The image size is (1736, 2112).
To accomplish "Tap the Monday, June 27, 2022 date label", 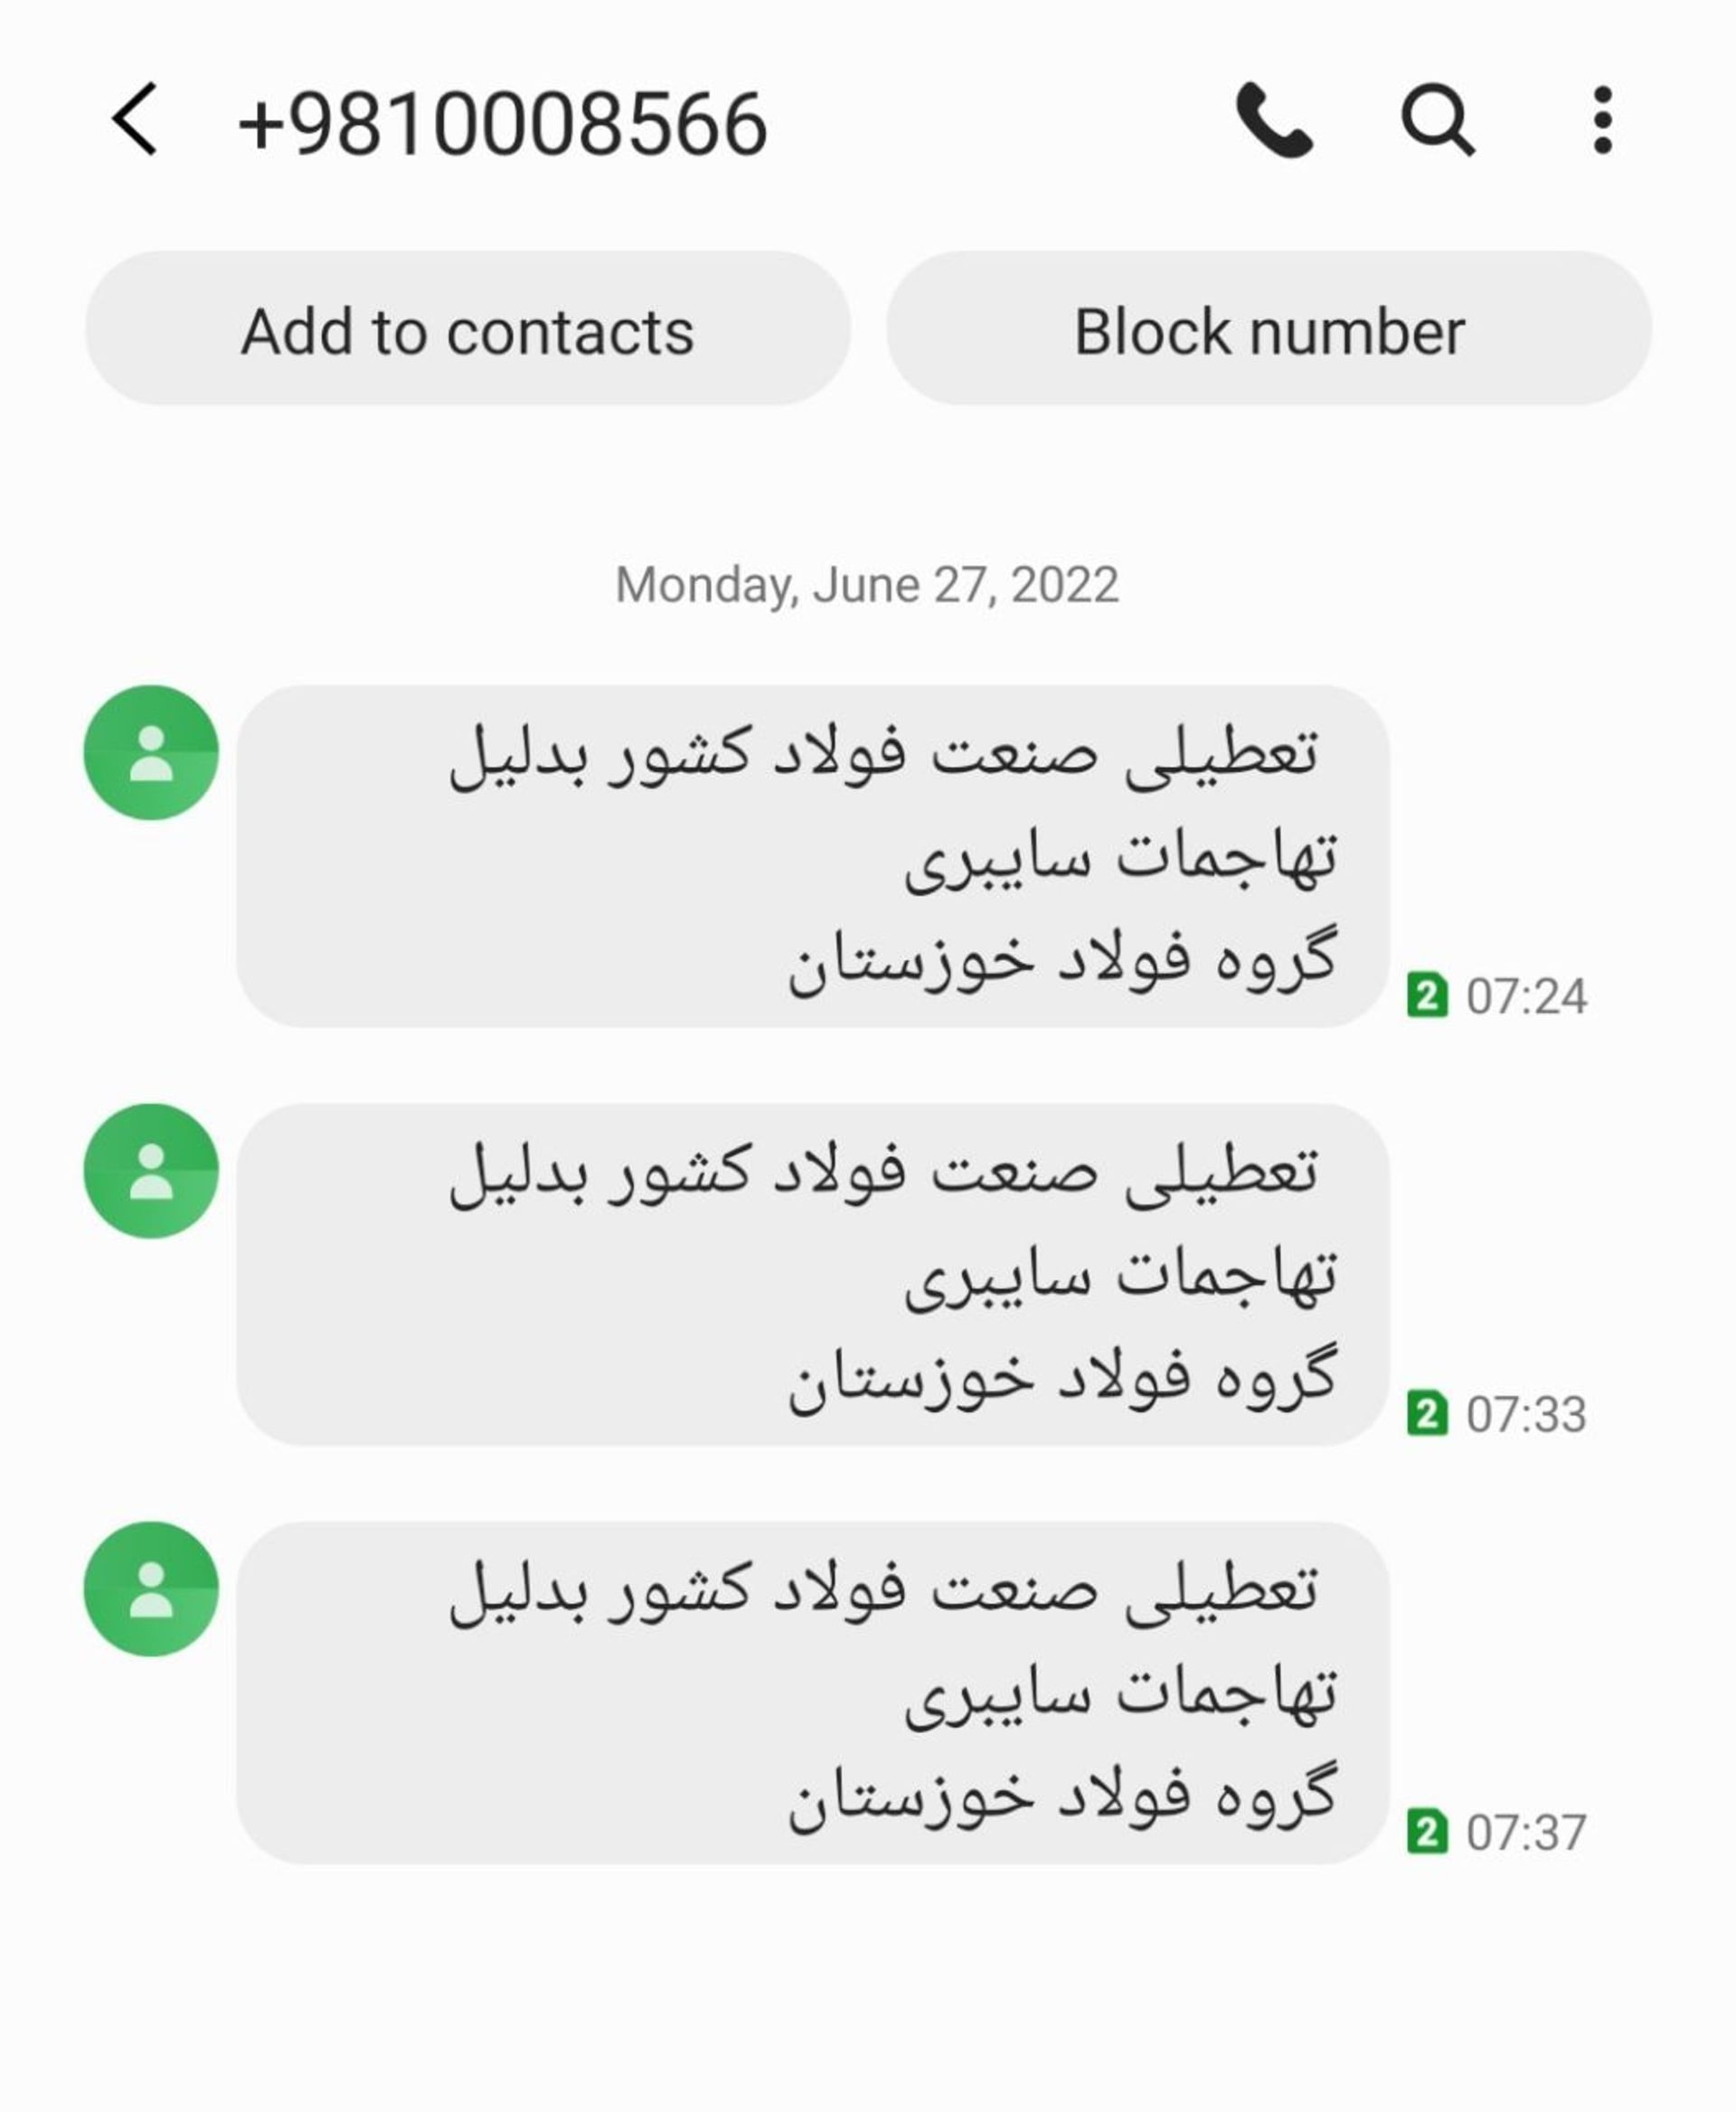I will [867, 585].
